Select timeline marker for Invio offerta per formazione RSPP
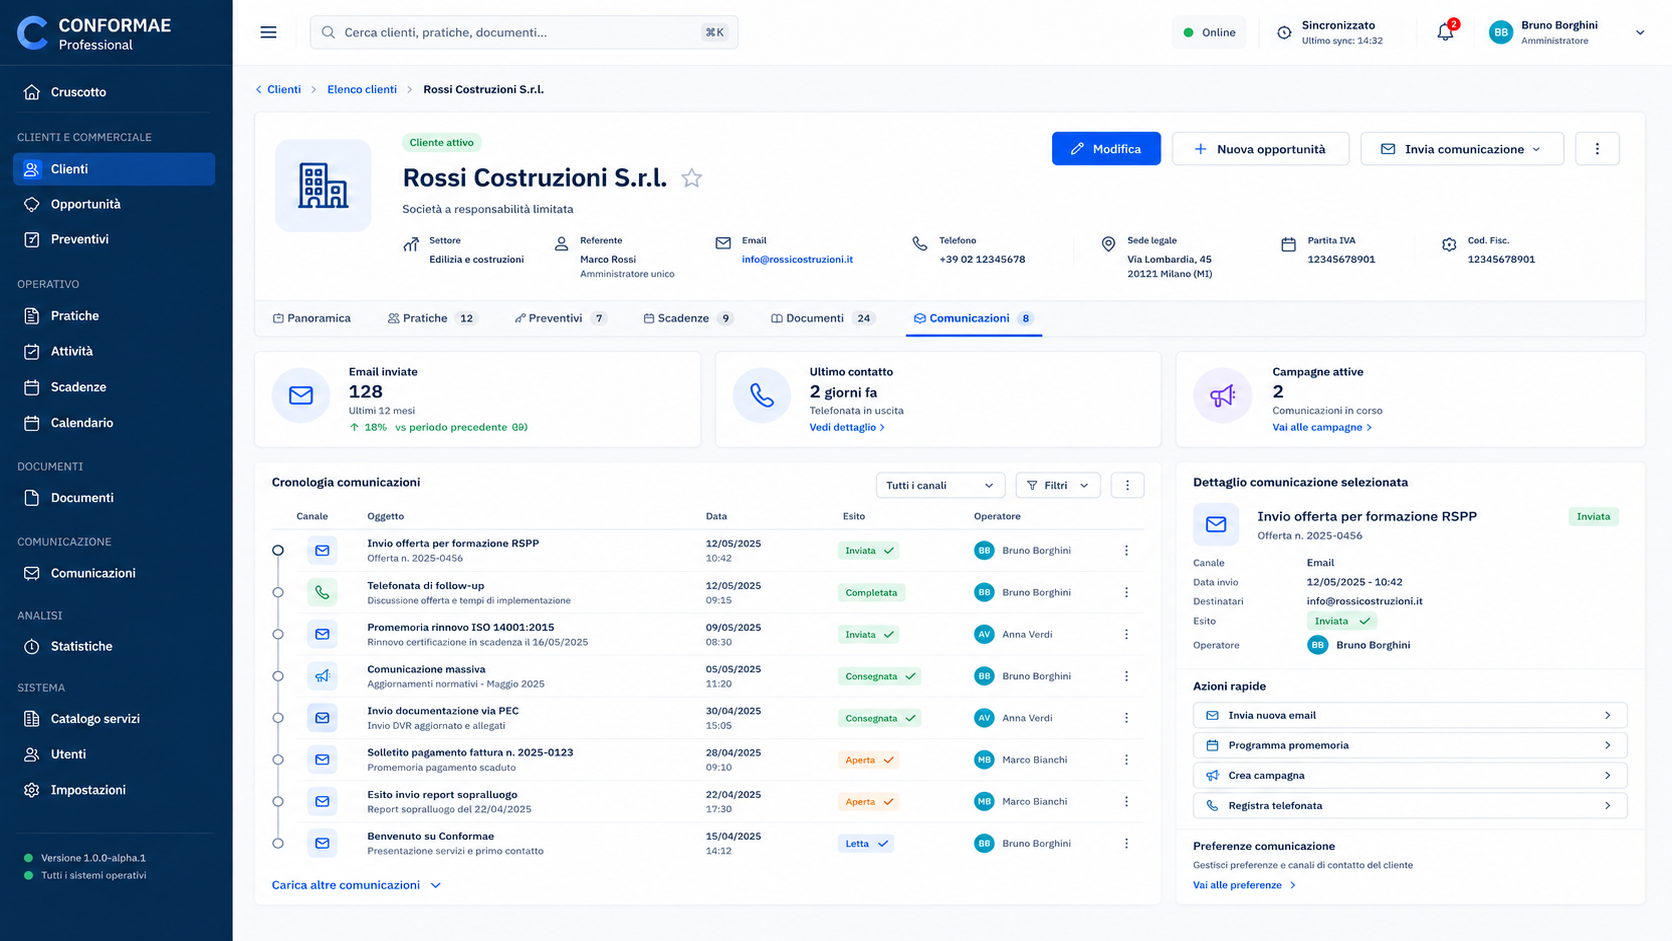This screenshot has width=1672, height=941. tap(278, 551)
